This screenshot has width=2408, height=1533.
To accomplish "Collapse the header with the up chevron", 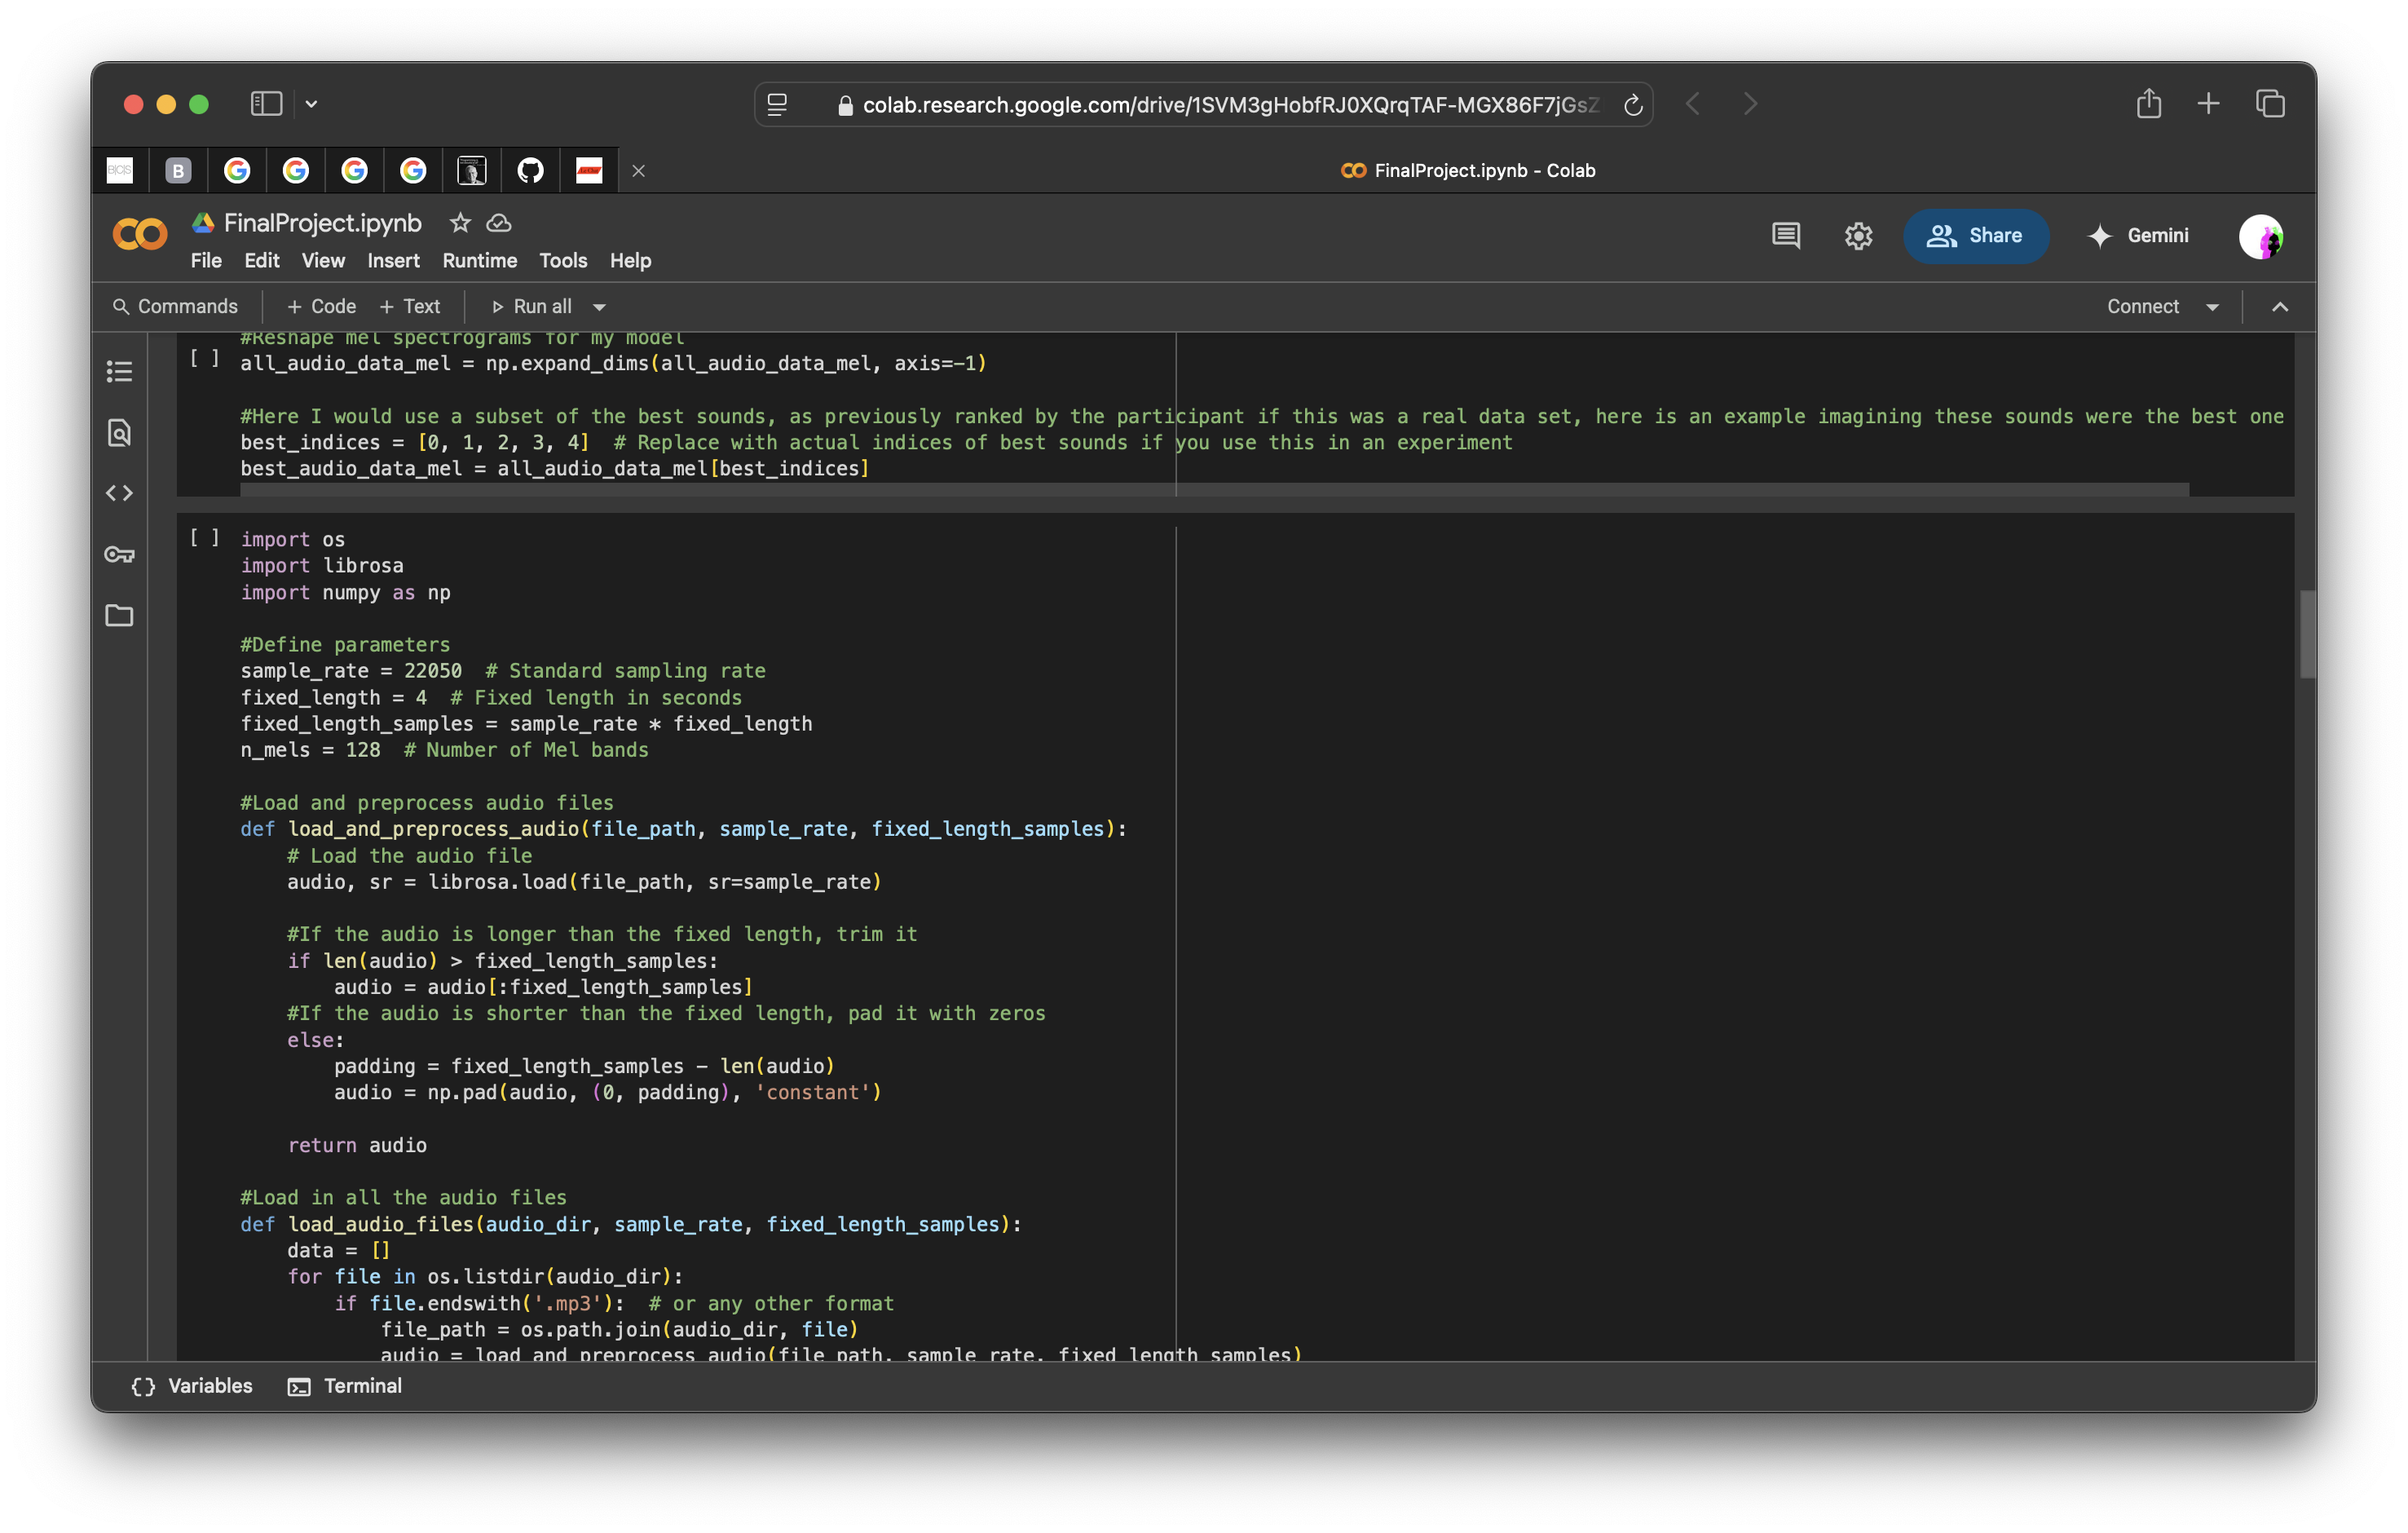I will (2280, 307).
